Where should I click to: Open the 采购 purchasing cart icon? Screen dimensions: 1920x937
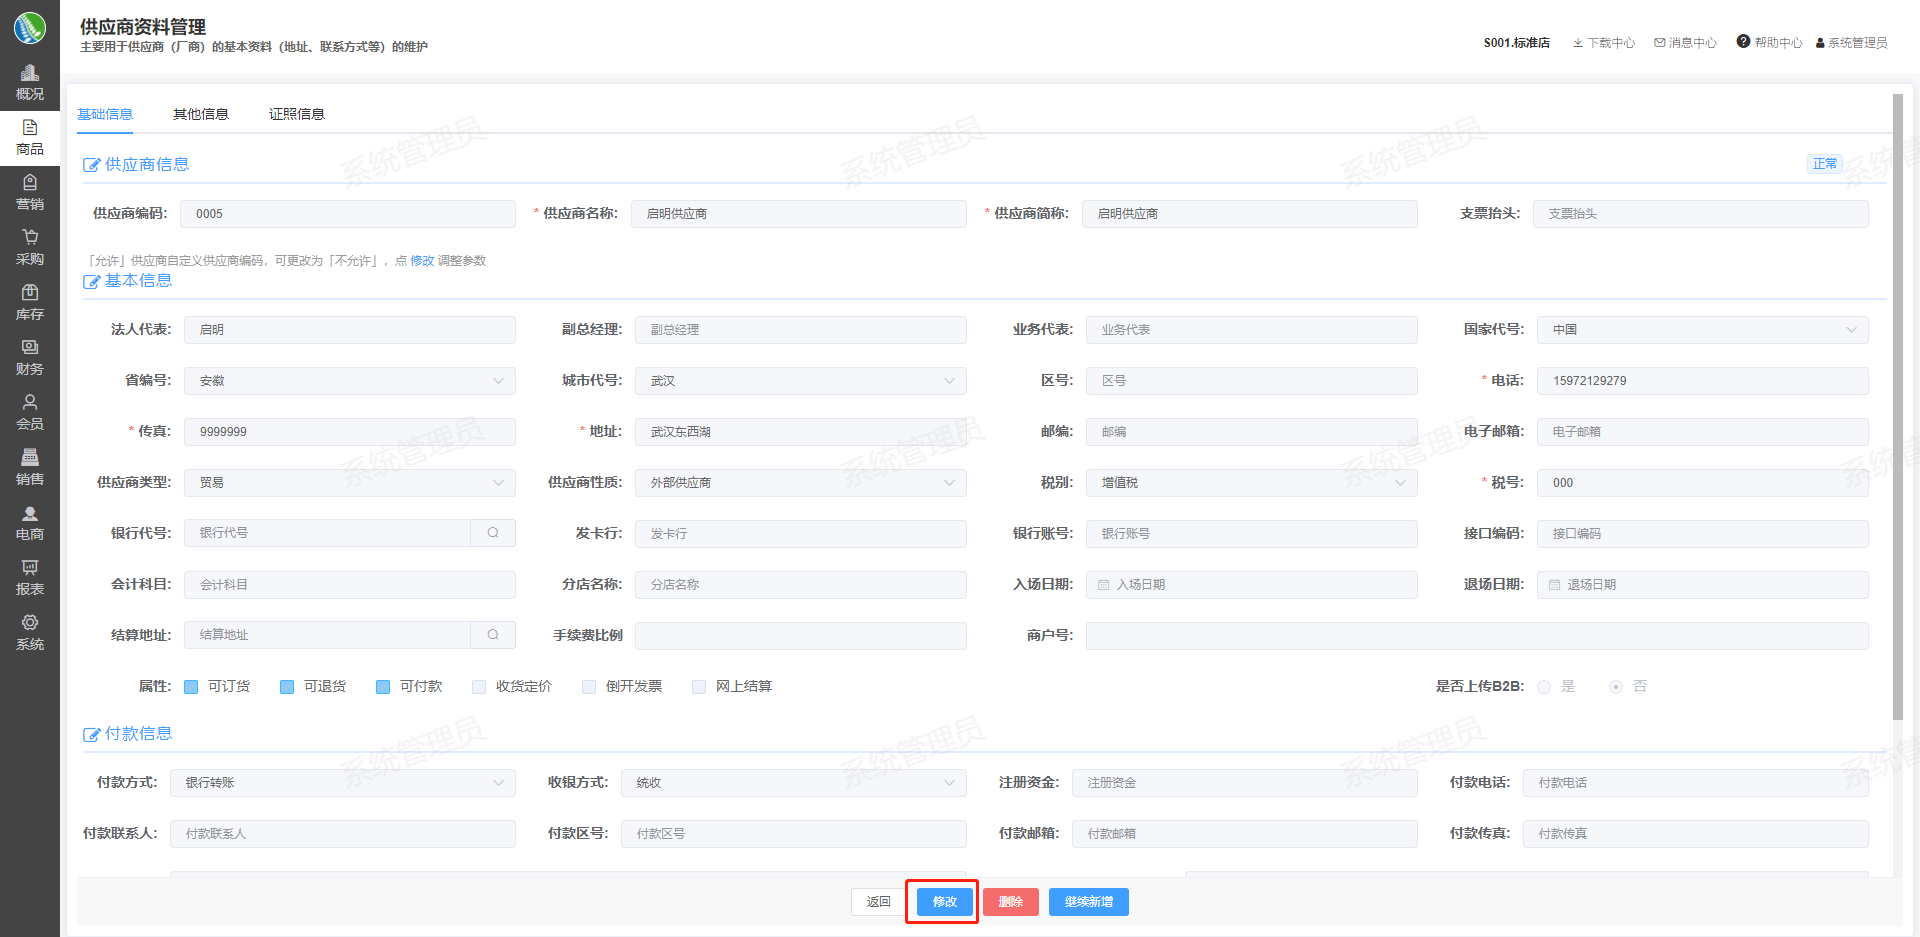point(30,237)
